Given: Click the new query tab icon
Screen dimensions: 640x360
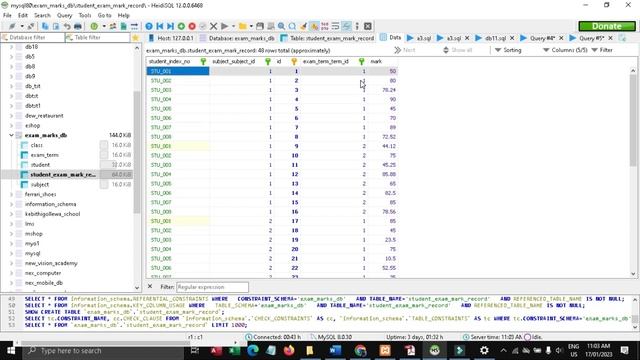Looking at the screenshot, I should point(622,38).
